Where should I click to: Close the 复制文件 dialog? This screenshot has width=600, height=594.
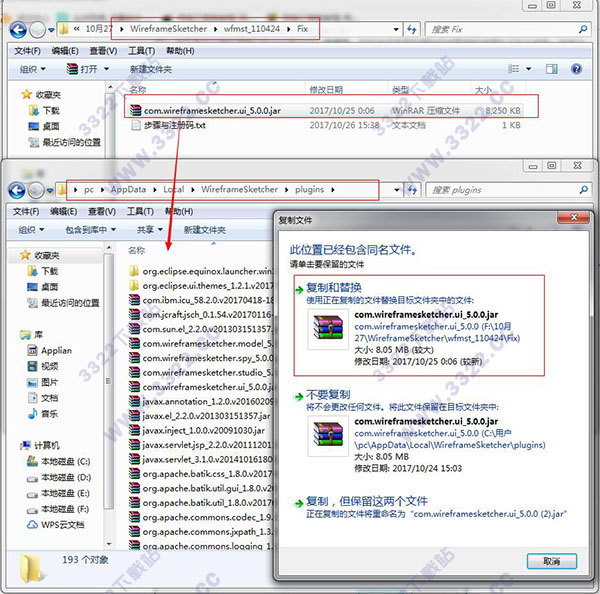[x=573, y=217]
